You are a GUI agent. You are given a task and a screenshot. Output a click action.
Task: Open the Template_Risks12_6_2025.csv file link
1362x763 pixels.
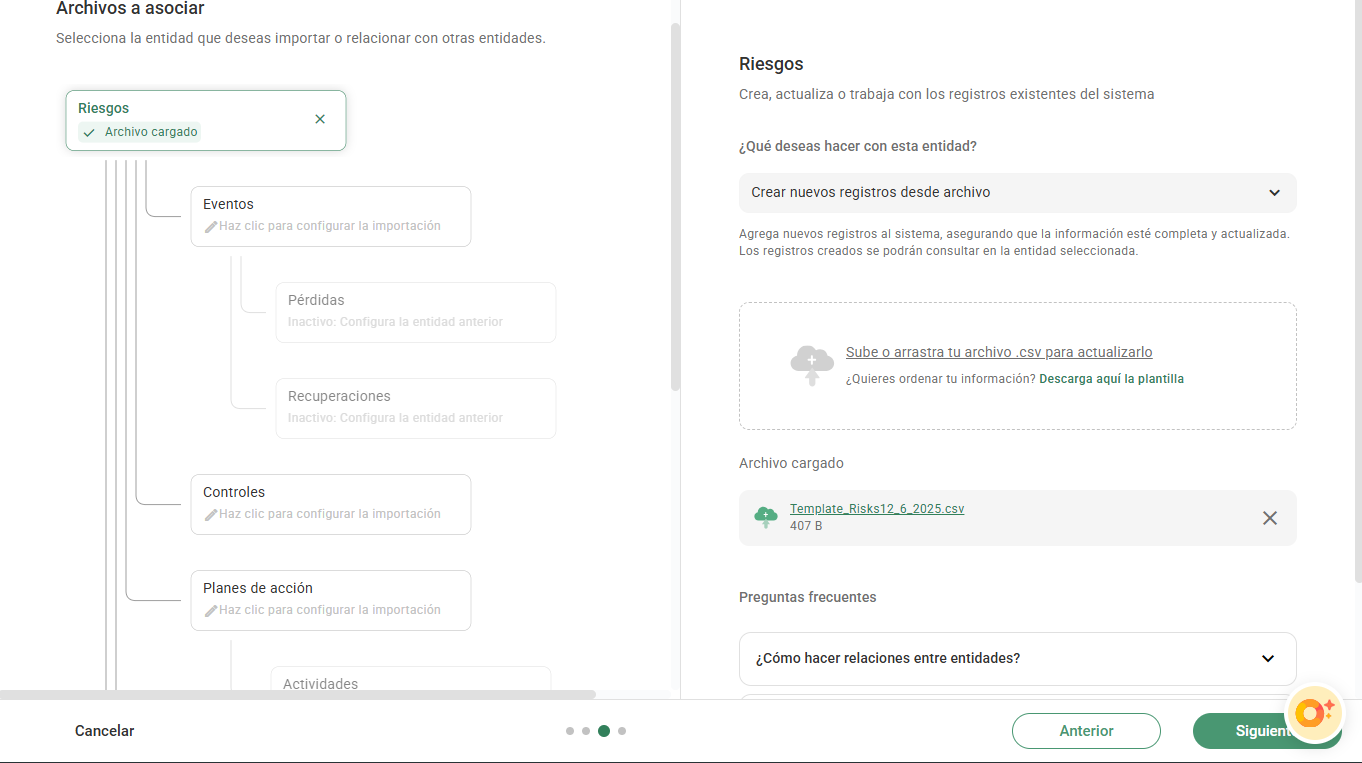(x=877, y=509)
